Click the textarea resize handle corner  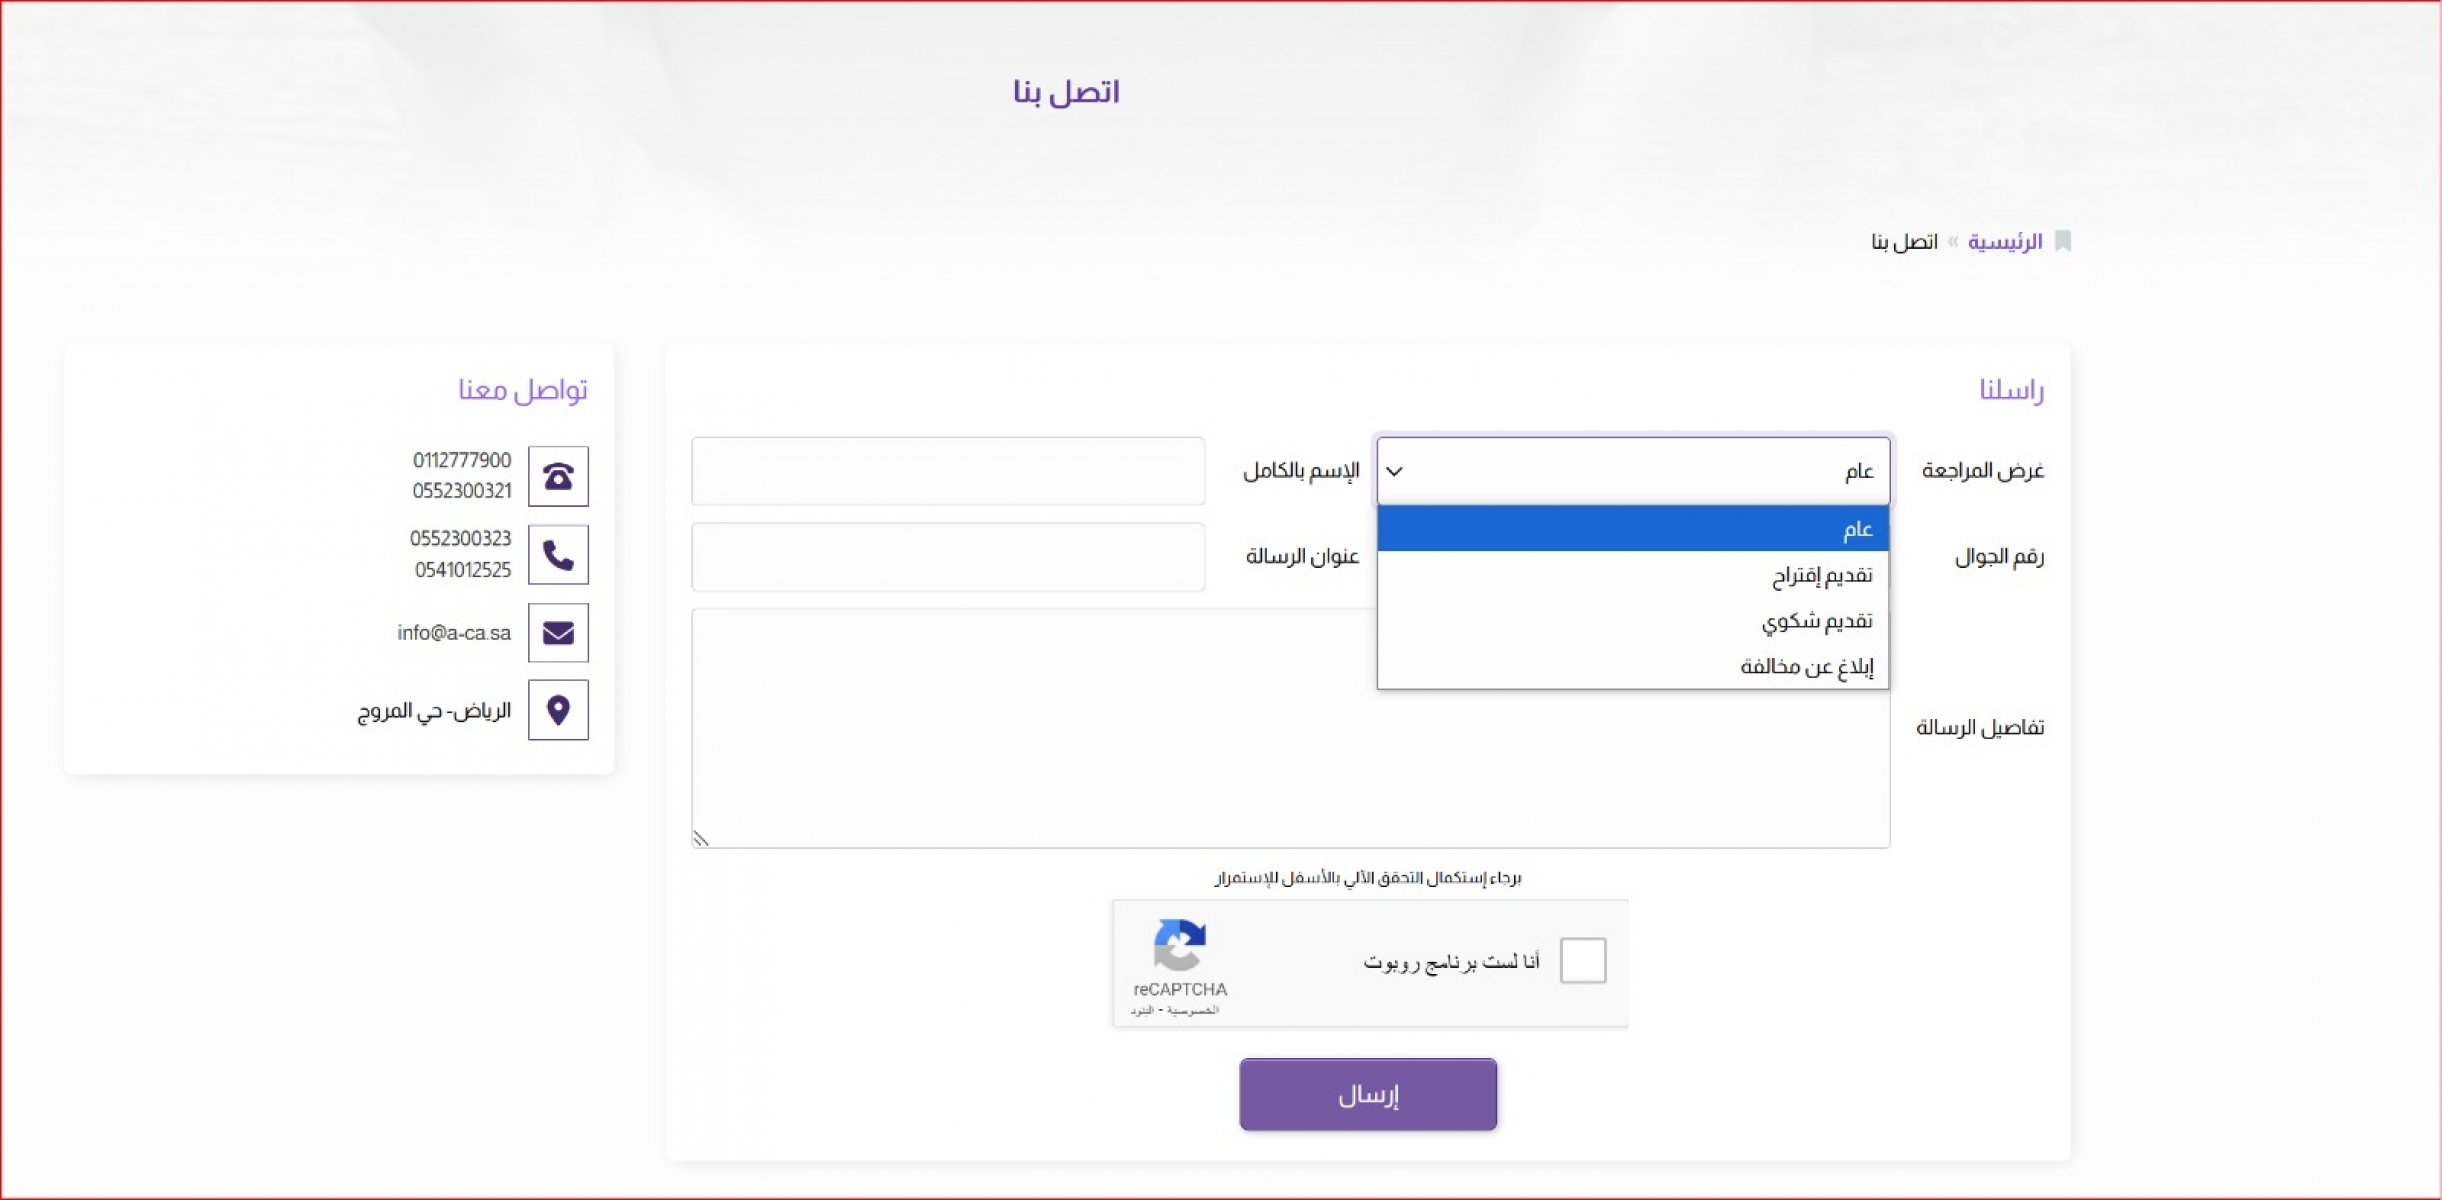tap(700, 839)
